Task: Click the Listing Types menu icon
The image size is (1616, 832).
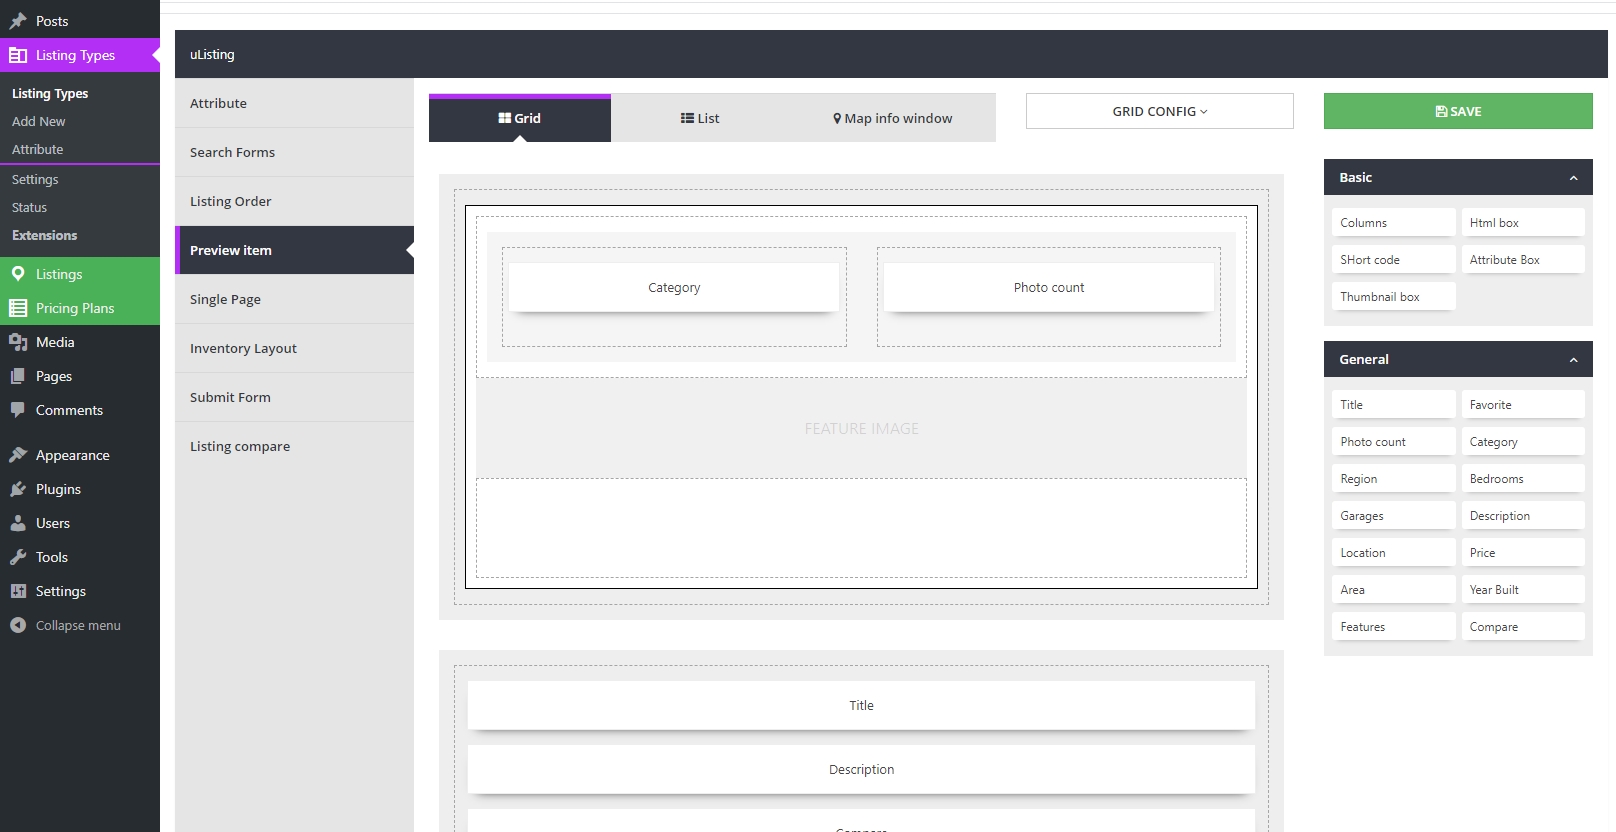Action: (x=18, y=55)
